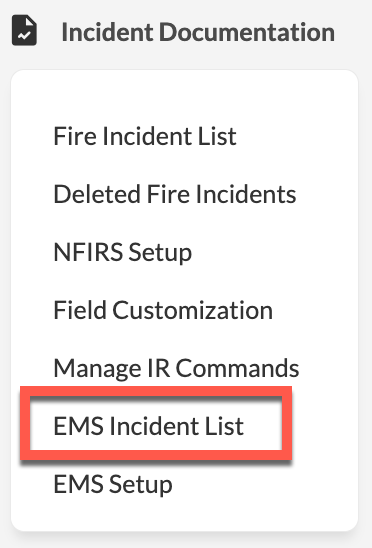
Task: Open the Incident Documentation heading
Action: click(x=198, y=32)
